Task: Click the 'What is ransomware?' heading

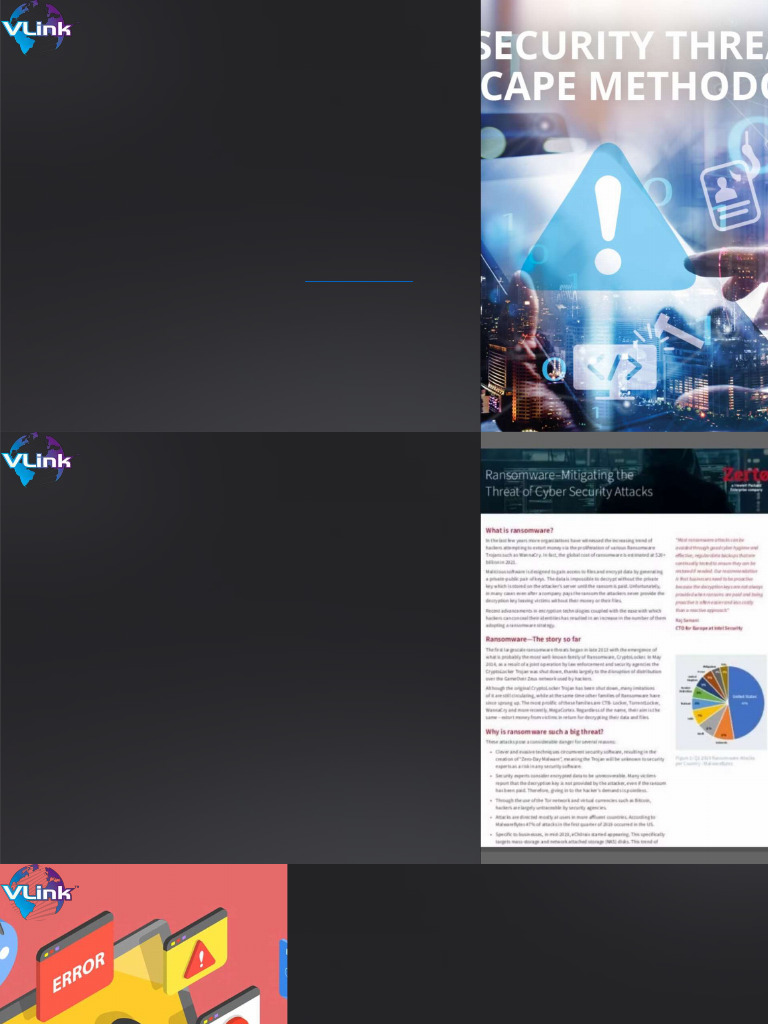Action: (519, 530)
